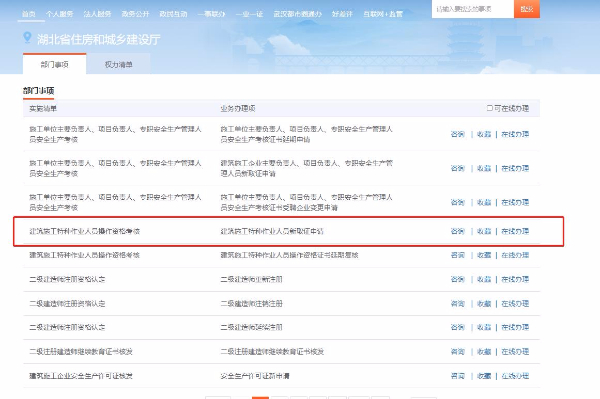Open 好差评 navigation item
Screen dimensions: 600x399
coord(342,14)
